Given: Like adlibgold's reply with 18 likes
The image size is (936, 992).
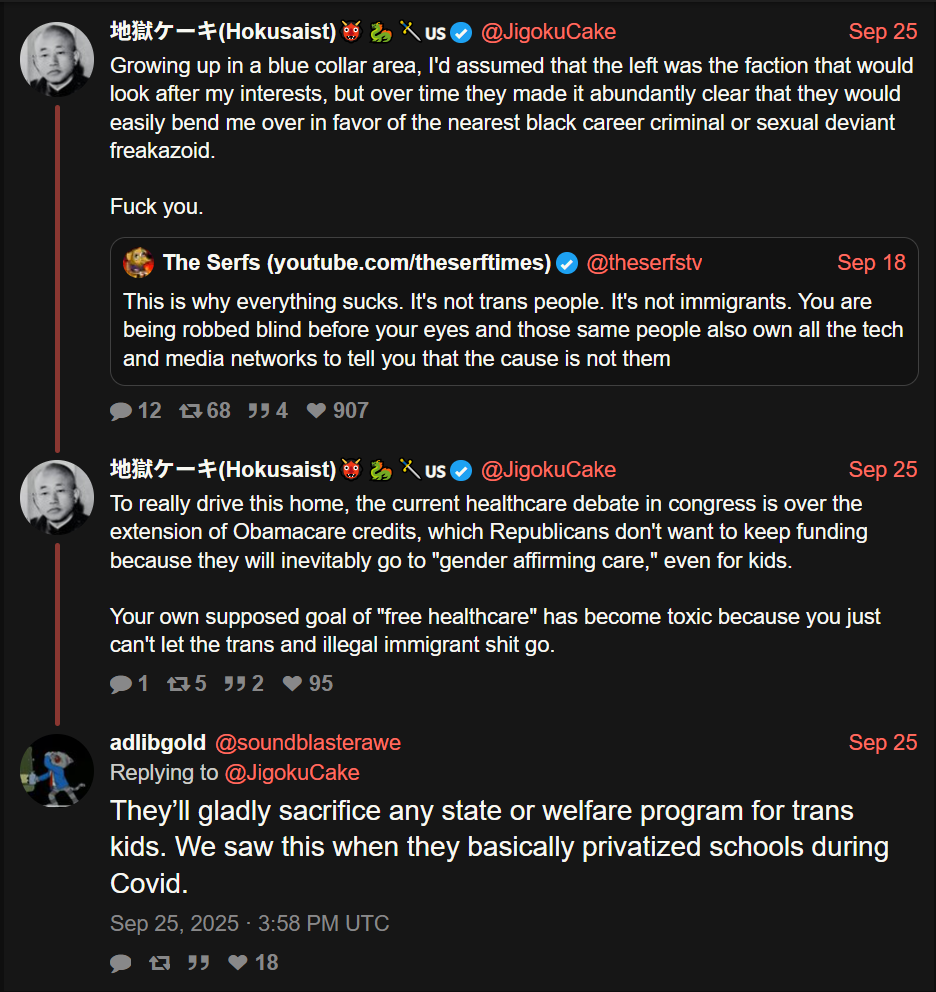Looking at the screenshot, I should pyautogui.click(x=238, y=963).
